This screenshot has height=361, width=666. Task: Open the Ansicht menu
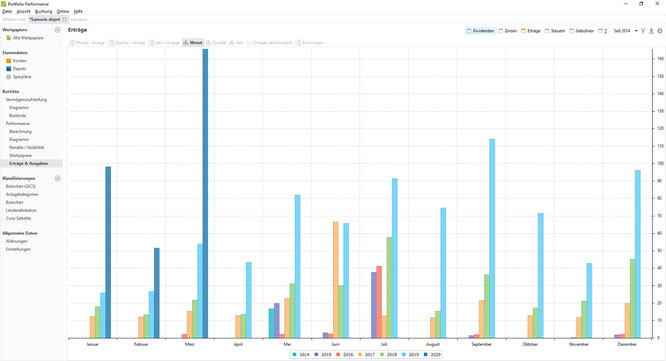[23, 11]
